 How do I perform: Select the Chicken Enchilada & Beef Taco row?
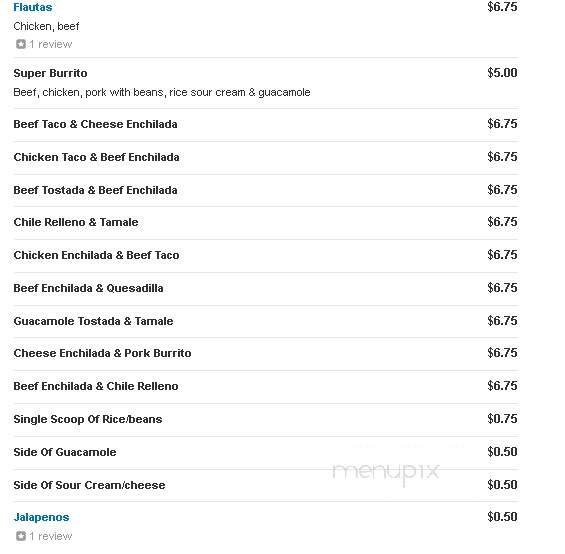(266, 256)
